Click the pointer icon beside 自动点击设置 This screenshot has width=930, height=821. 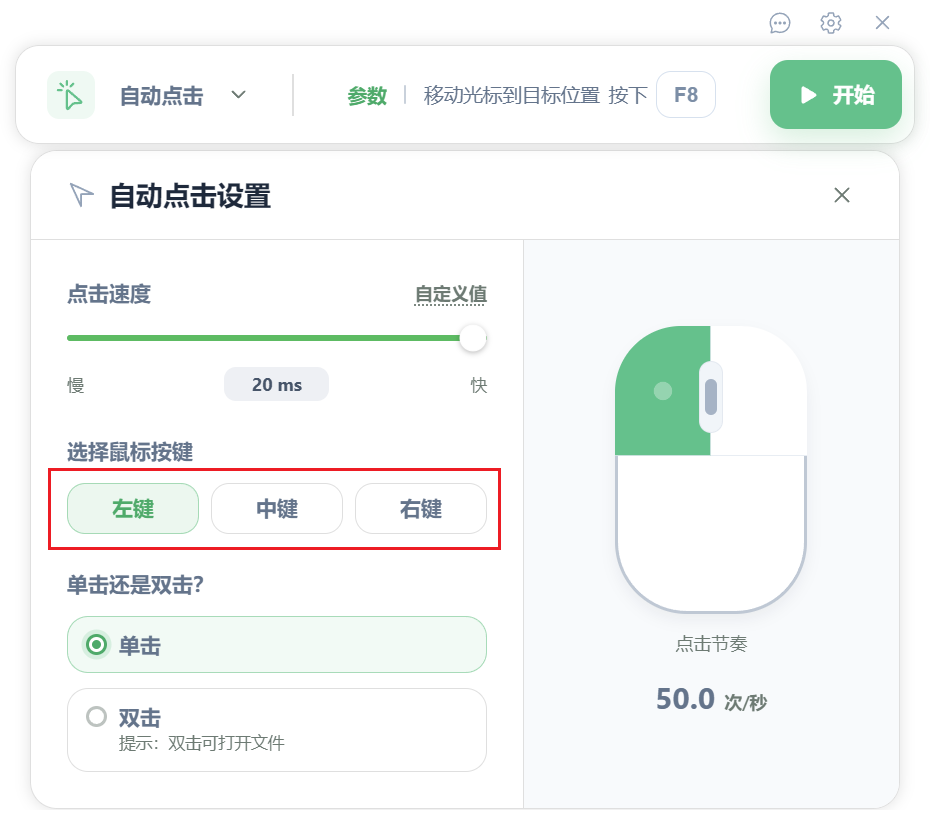pos(81,195)
